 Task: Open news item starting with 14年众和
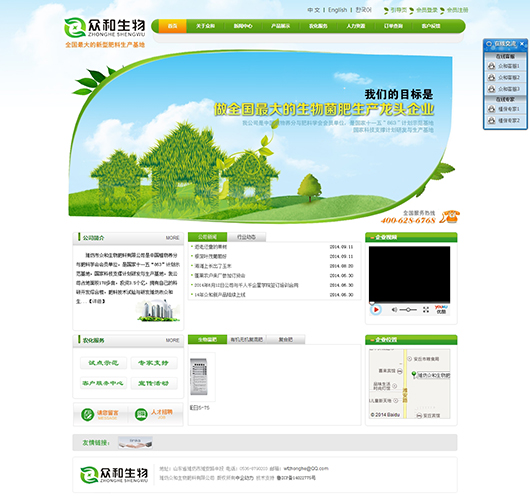[x=220, y=295]
